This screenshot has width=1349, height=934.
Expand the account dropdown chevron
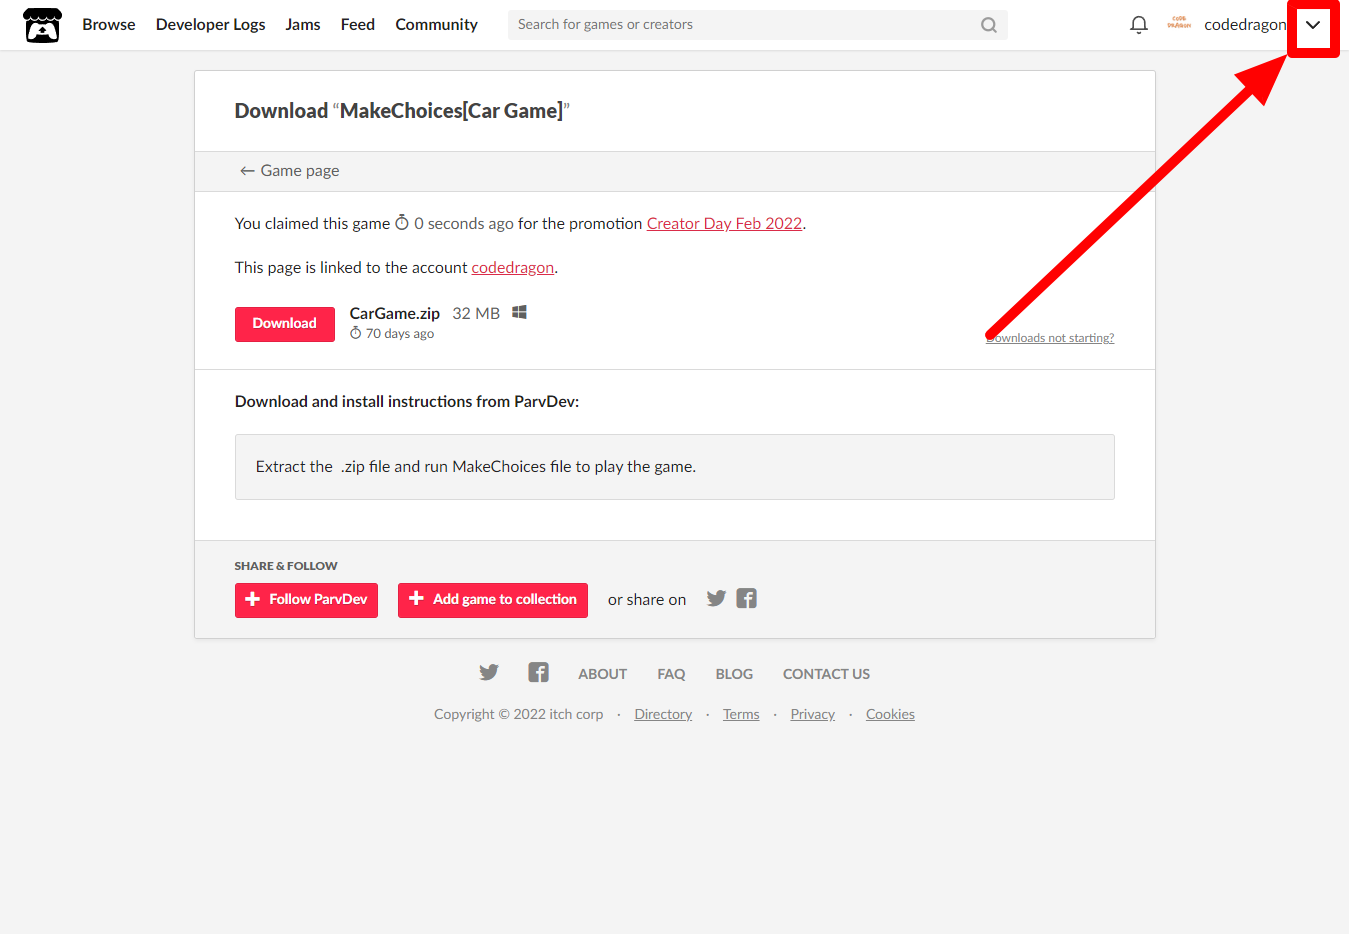click(x=1313, y=25)
